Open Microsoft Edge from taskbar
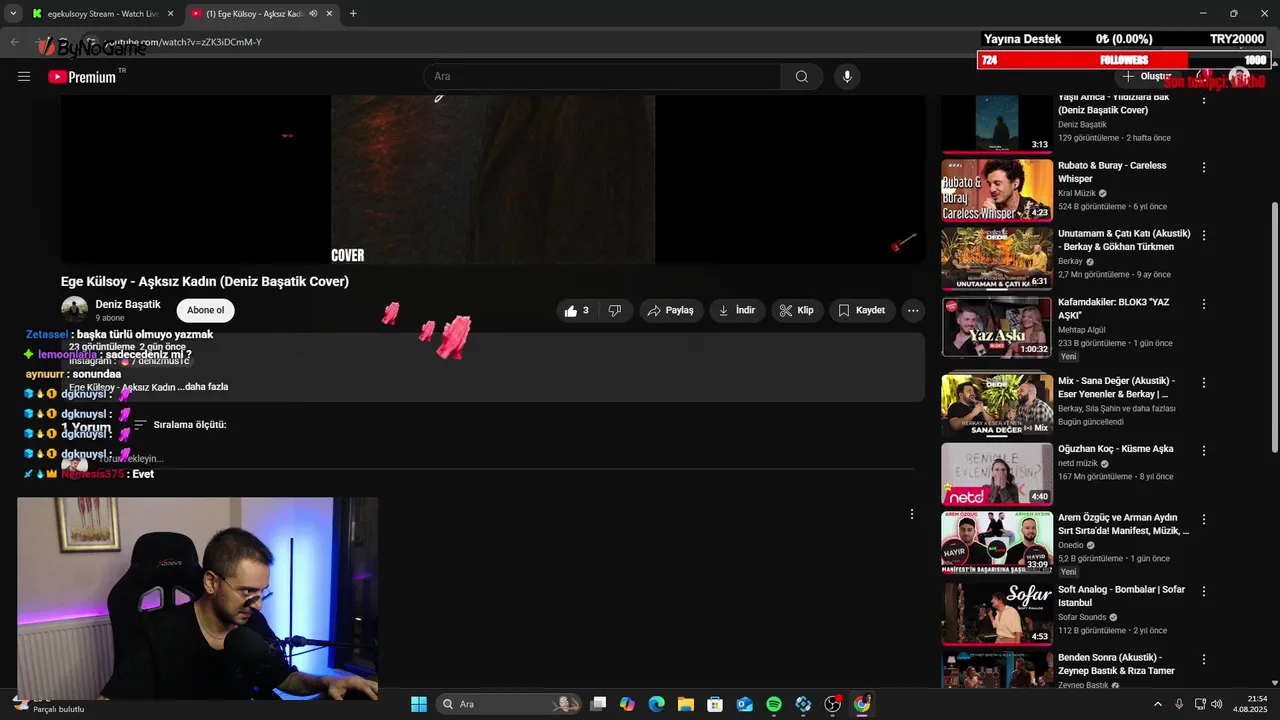1280x720 pixels. pyautogui.click(x=656, y=704)
